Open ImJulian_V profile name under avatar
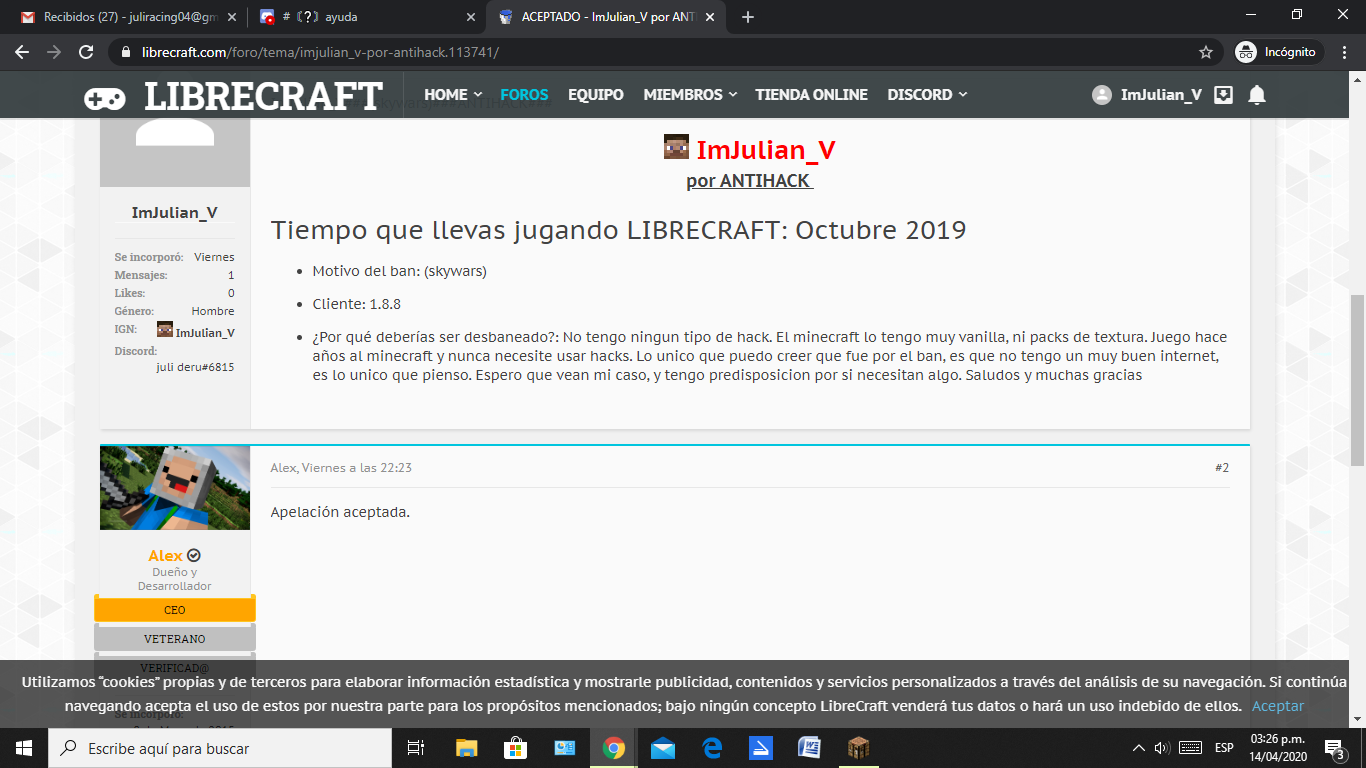The width and height of the screenshot is (1366, 768). 175,212
